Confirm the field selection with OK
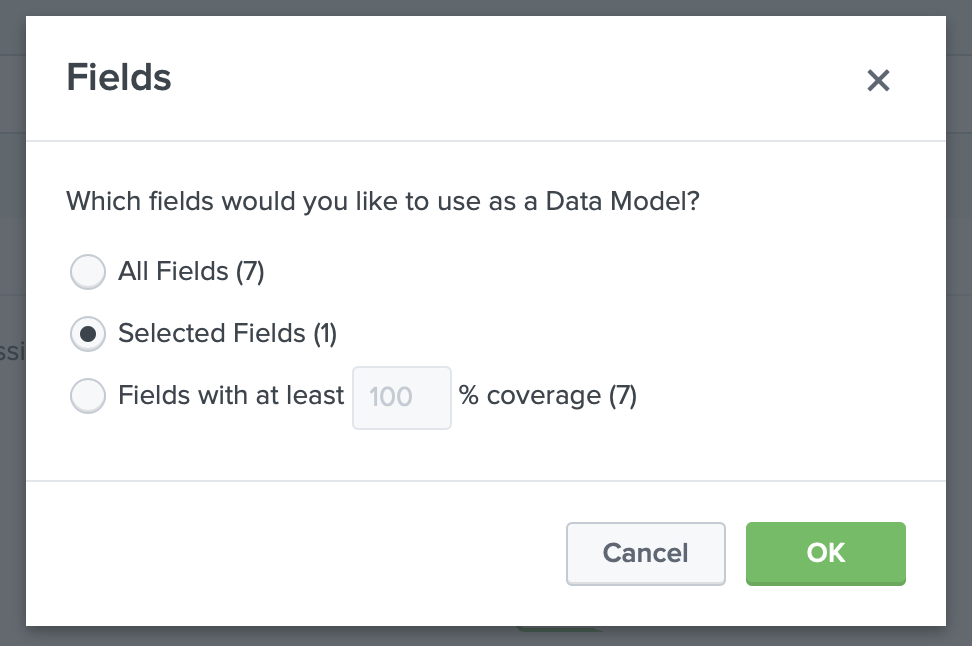The image size is (972, 646). [825, 553]
